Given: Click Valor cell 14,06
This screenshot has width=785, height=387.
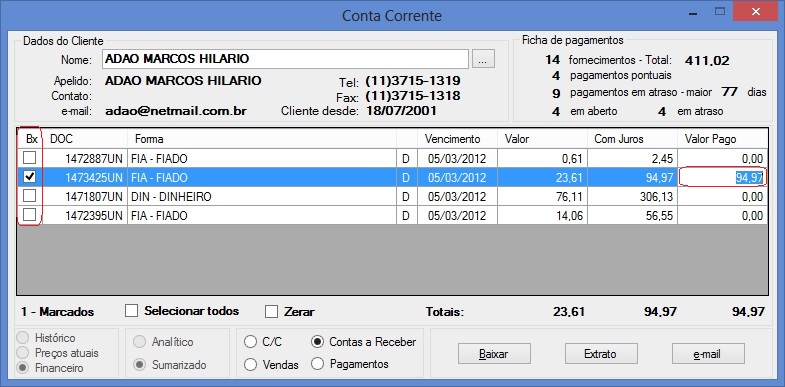Looking at the screenshot, I should (x=542, y=216).
